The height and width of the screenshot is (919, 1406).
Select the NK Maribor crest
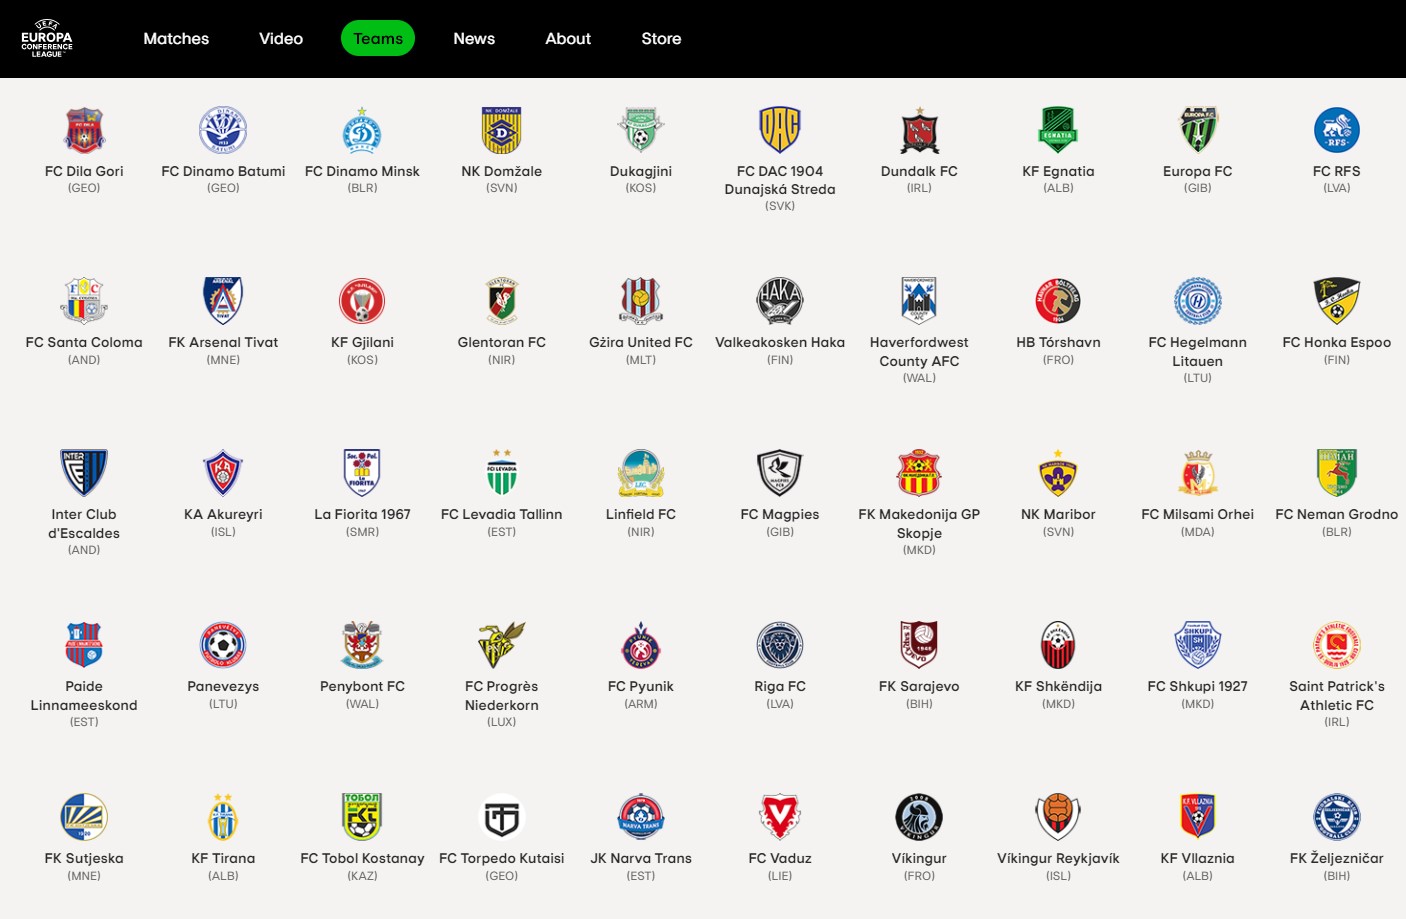pos(1058,473)
